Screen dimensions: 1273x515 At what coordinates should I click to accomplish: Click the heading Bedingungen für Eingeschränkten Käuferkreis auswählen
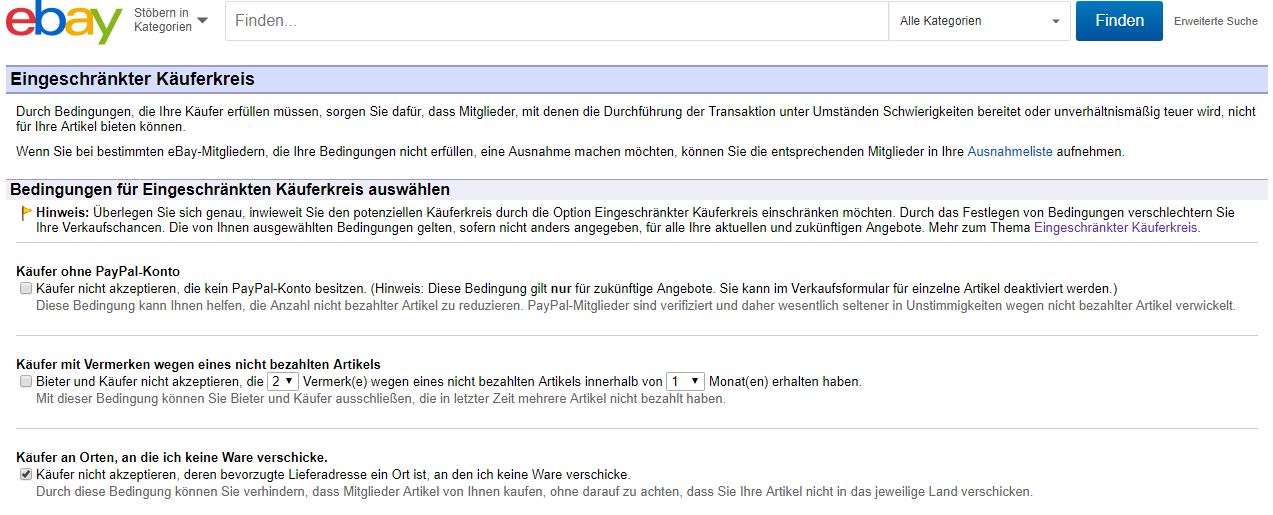click(230, 189)
